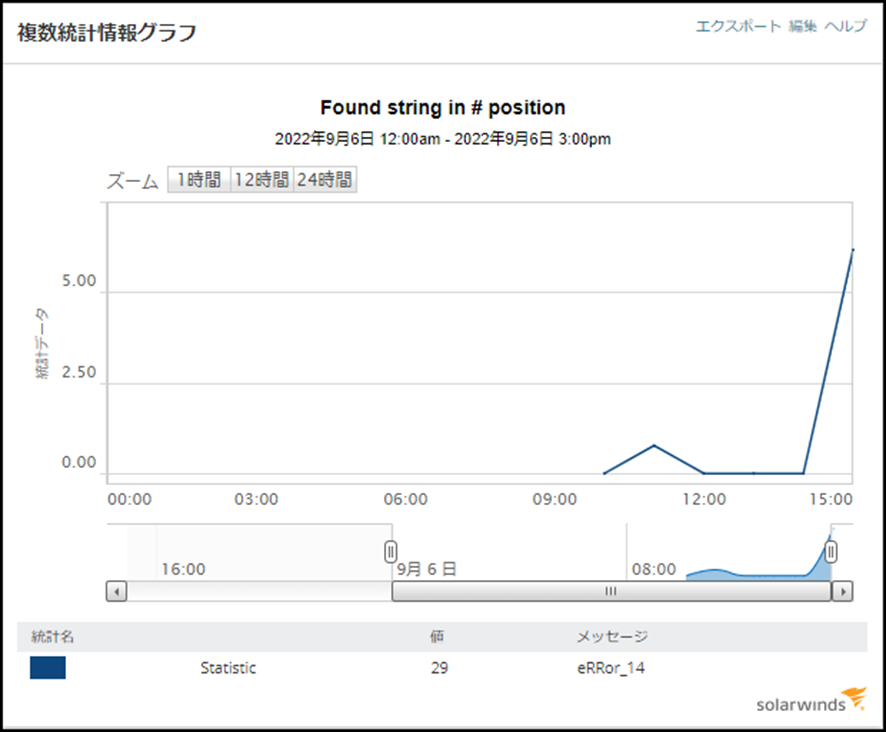Image resolution: width=886 pixels, height=732 pixels.
Task: Click the 値 column header
Action: point(437,637)
